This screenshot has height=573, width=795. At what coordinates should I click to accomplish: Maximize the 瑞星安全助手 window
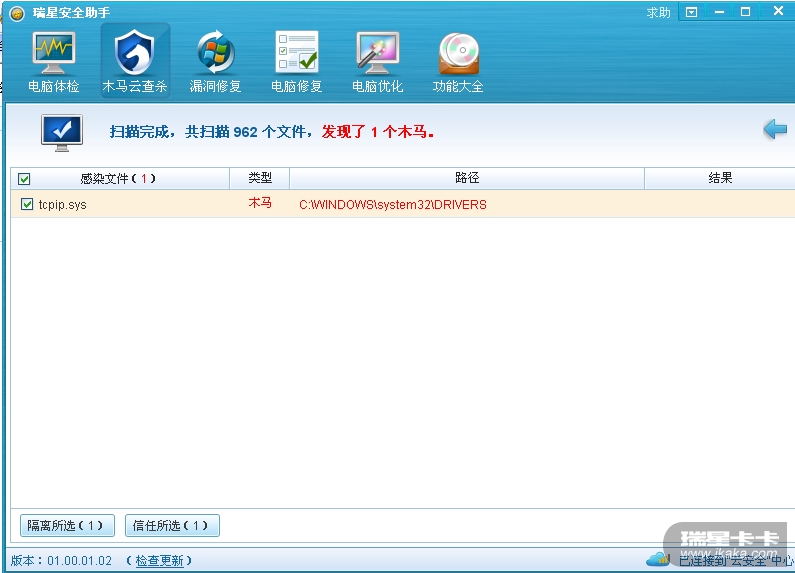pyautogui.click(x=745, y=12)
